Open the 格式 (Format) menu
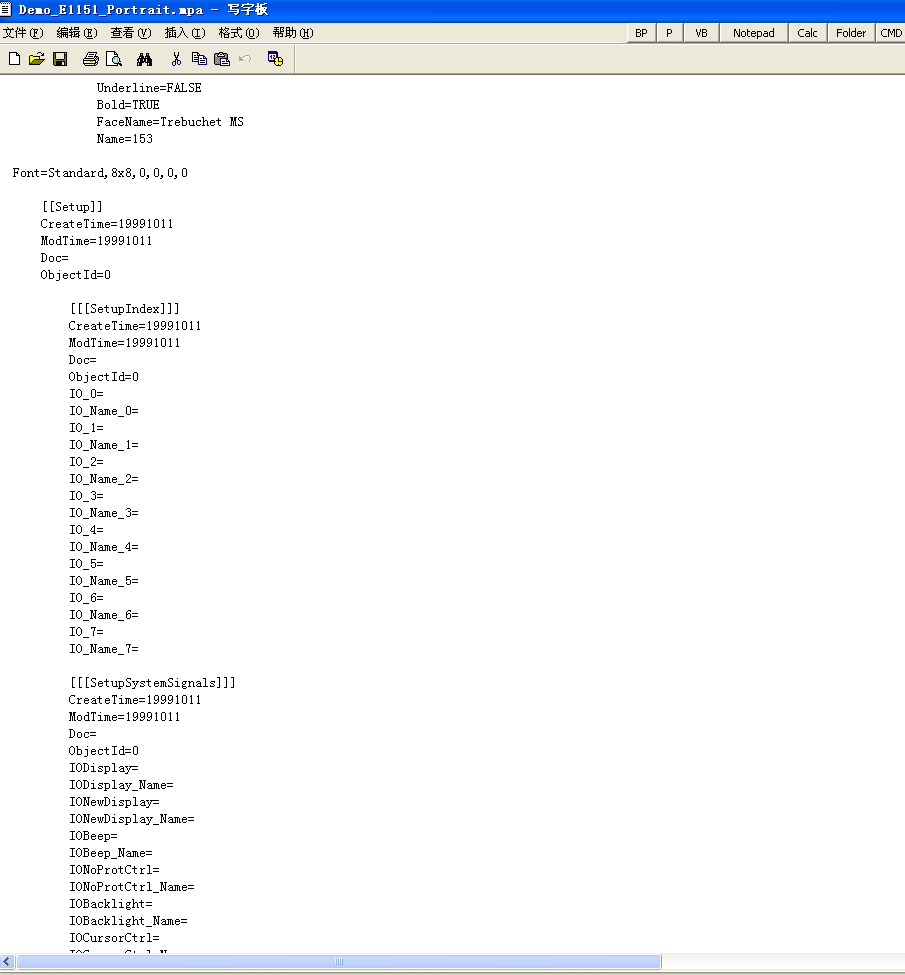Image resolution: width=905 pixels, height=975 pixels. pos(238,33)
